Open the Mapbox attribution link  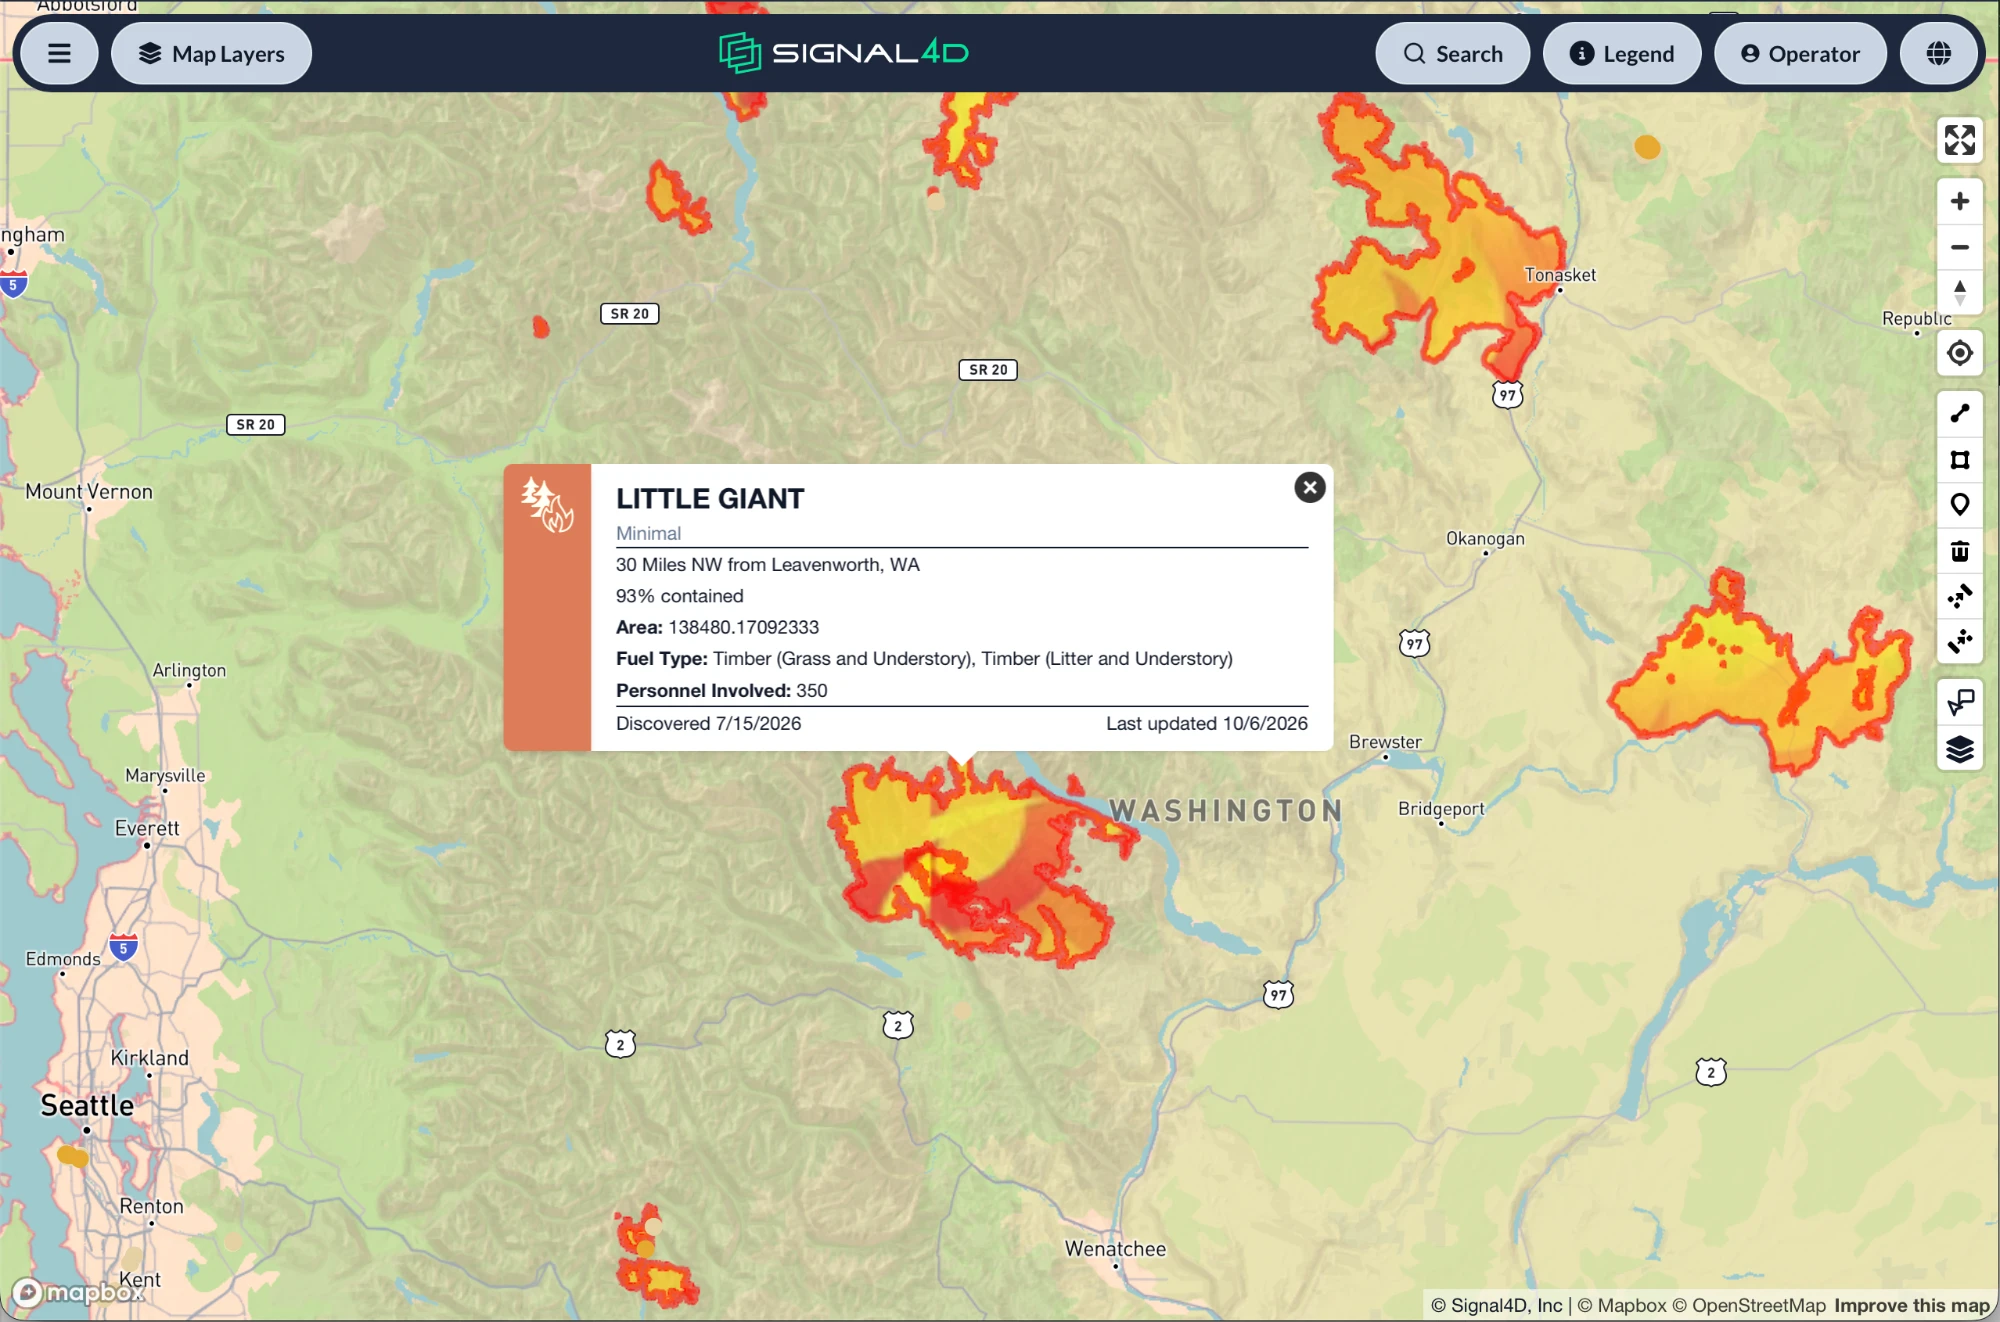(x=1622, y=1305)
